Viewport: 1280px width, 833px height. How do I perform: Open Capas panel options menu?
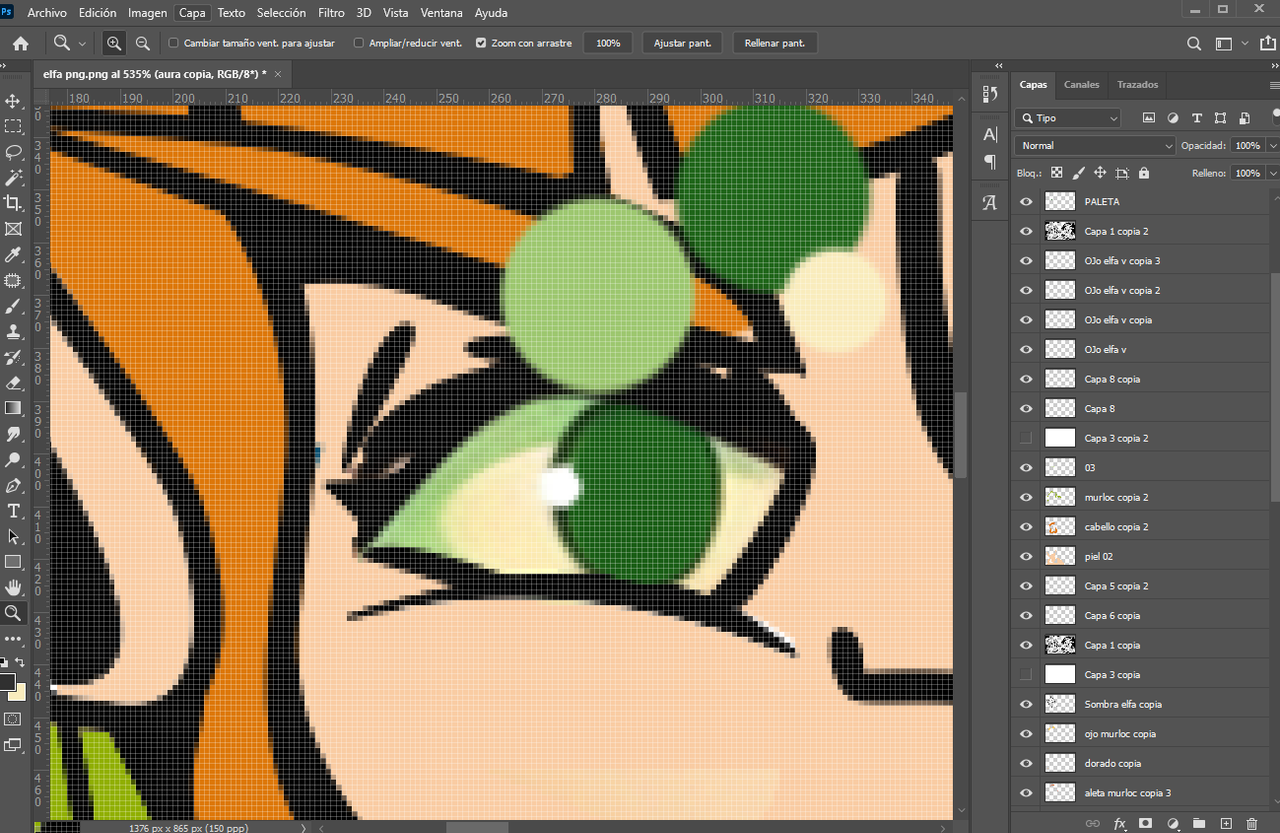click(x=1273, y=85)
